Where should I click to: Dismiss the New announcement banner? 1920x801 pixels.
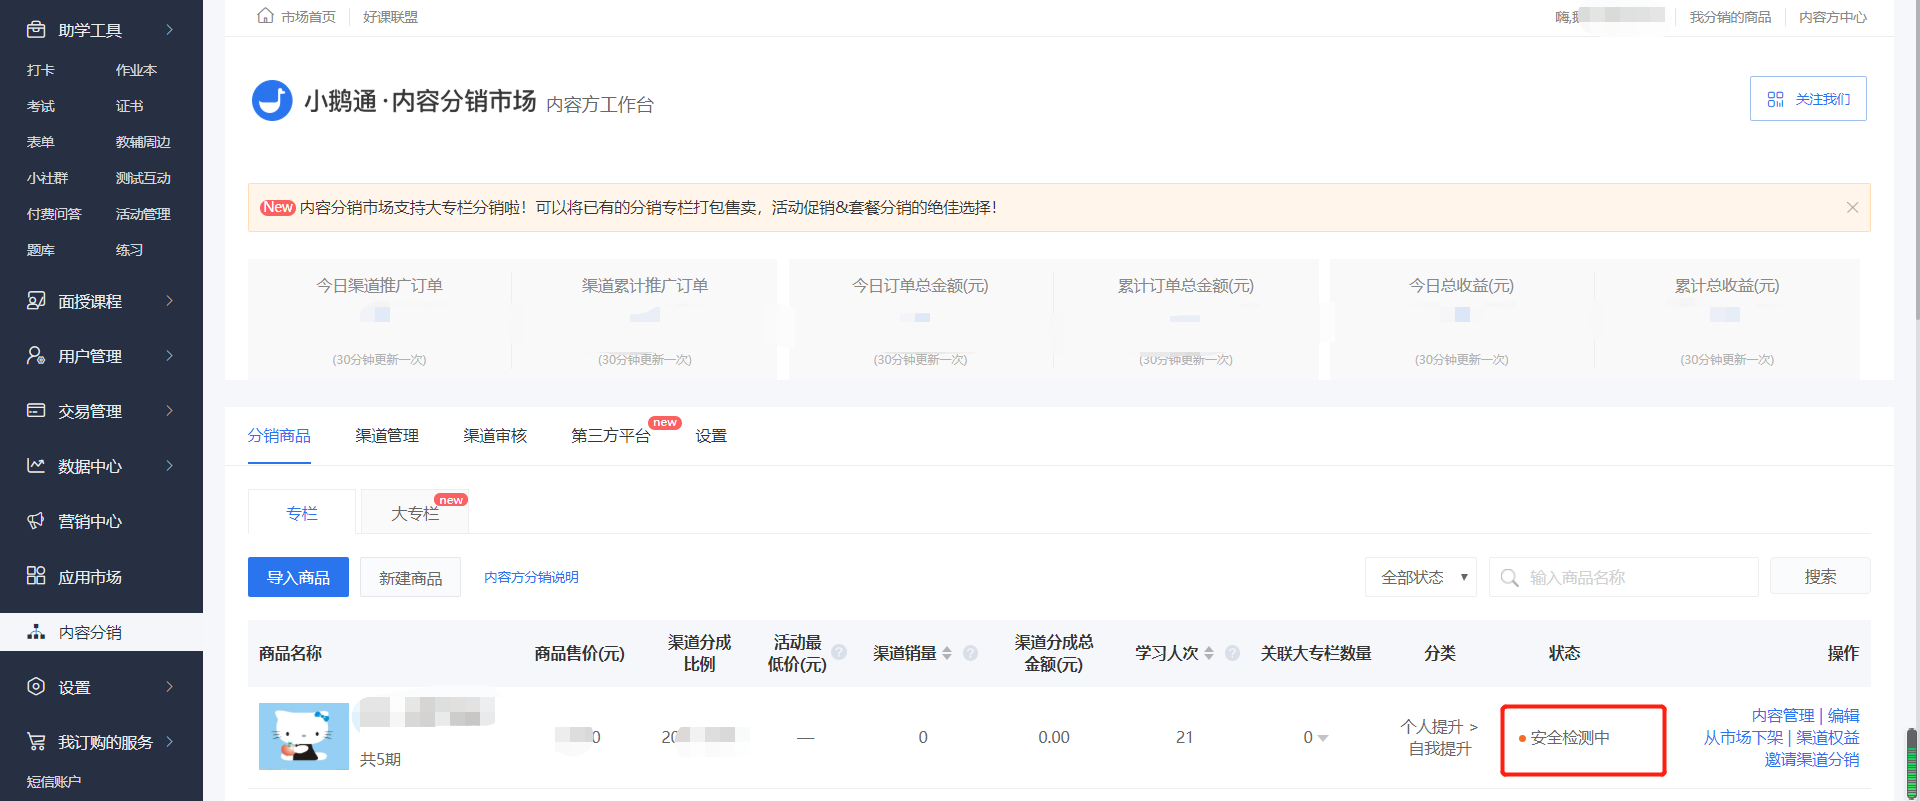pos(1852,207)
